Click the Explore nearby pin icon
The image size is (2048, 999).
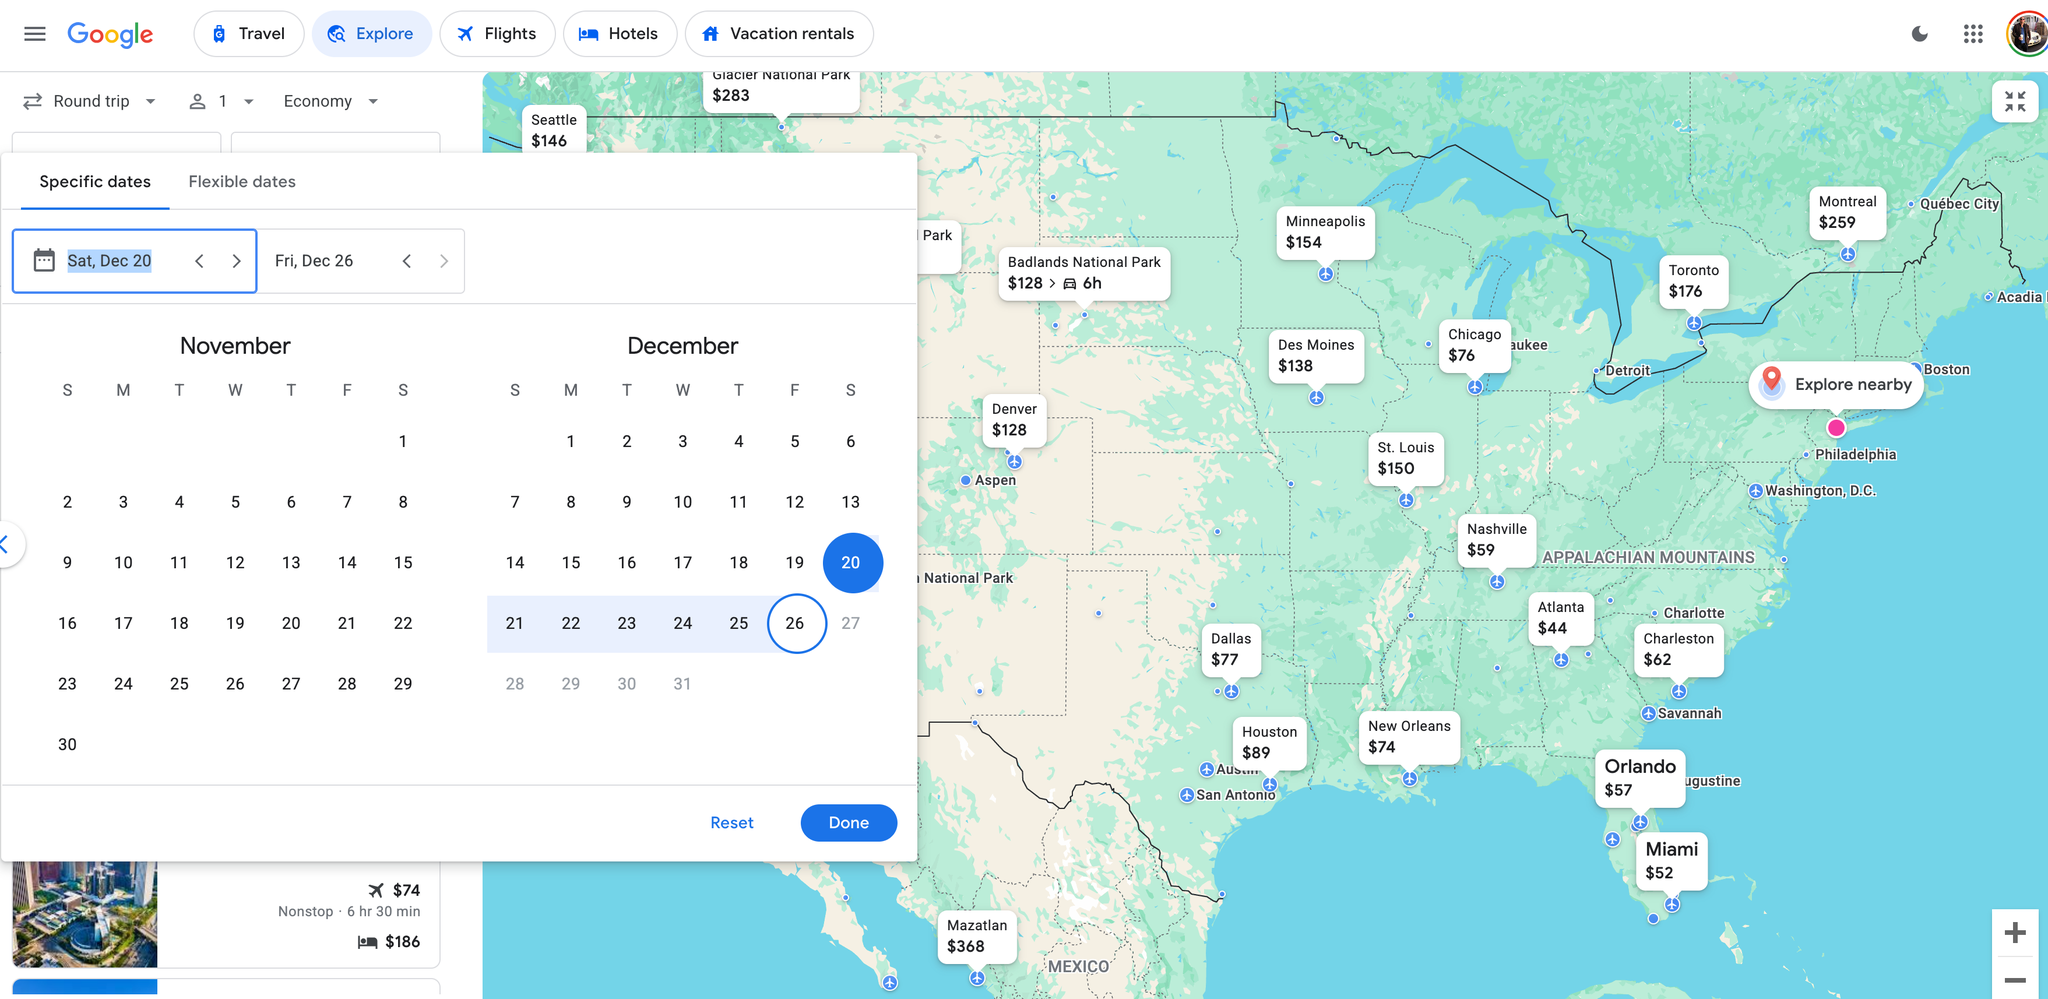pos(1772,381)
